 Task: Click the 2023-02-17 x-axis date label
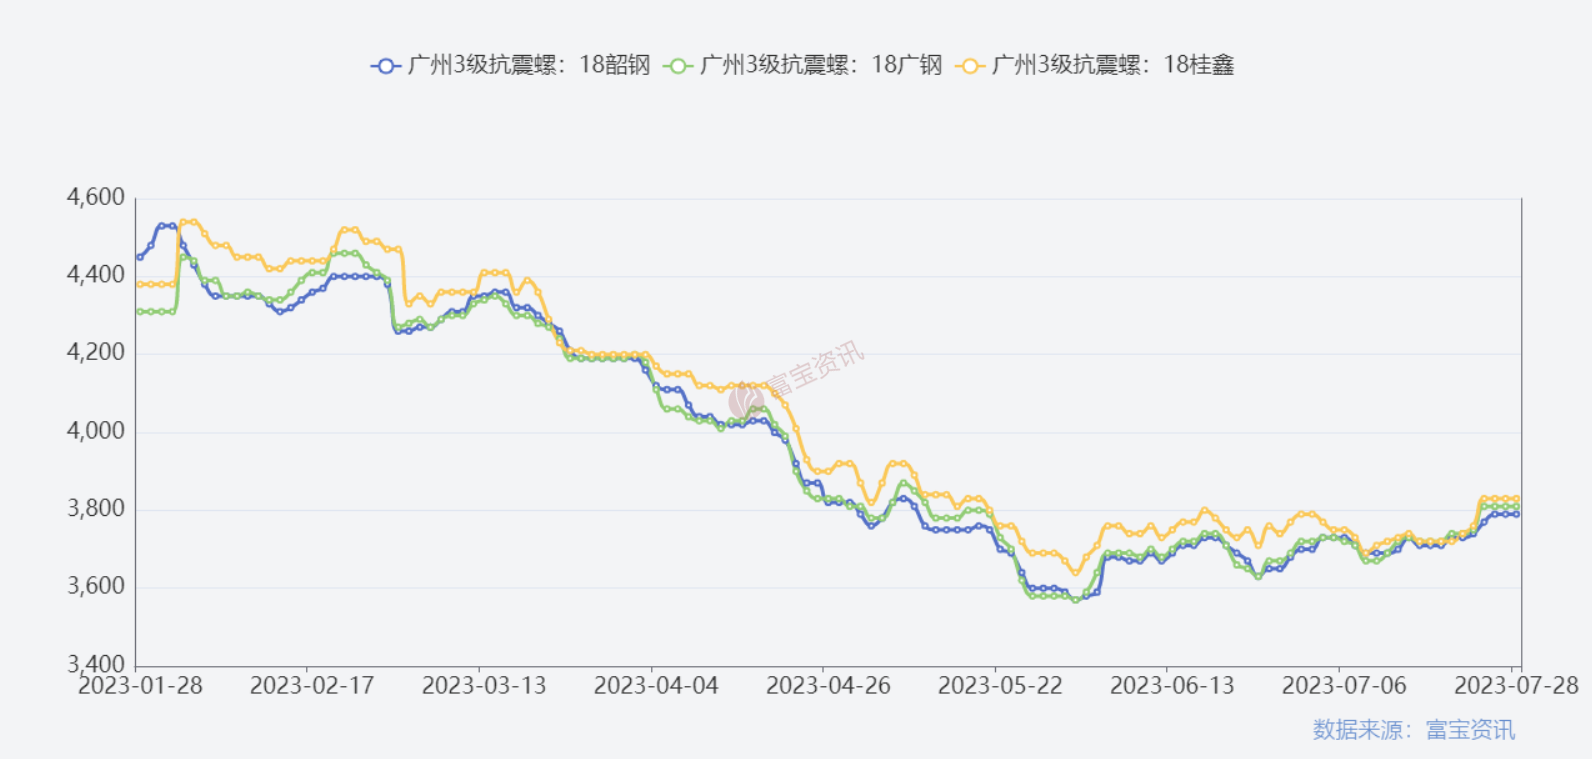point(312,686)
